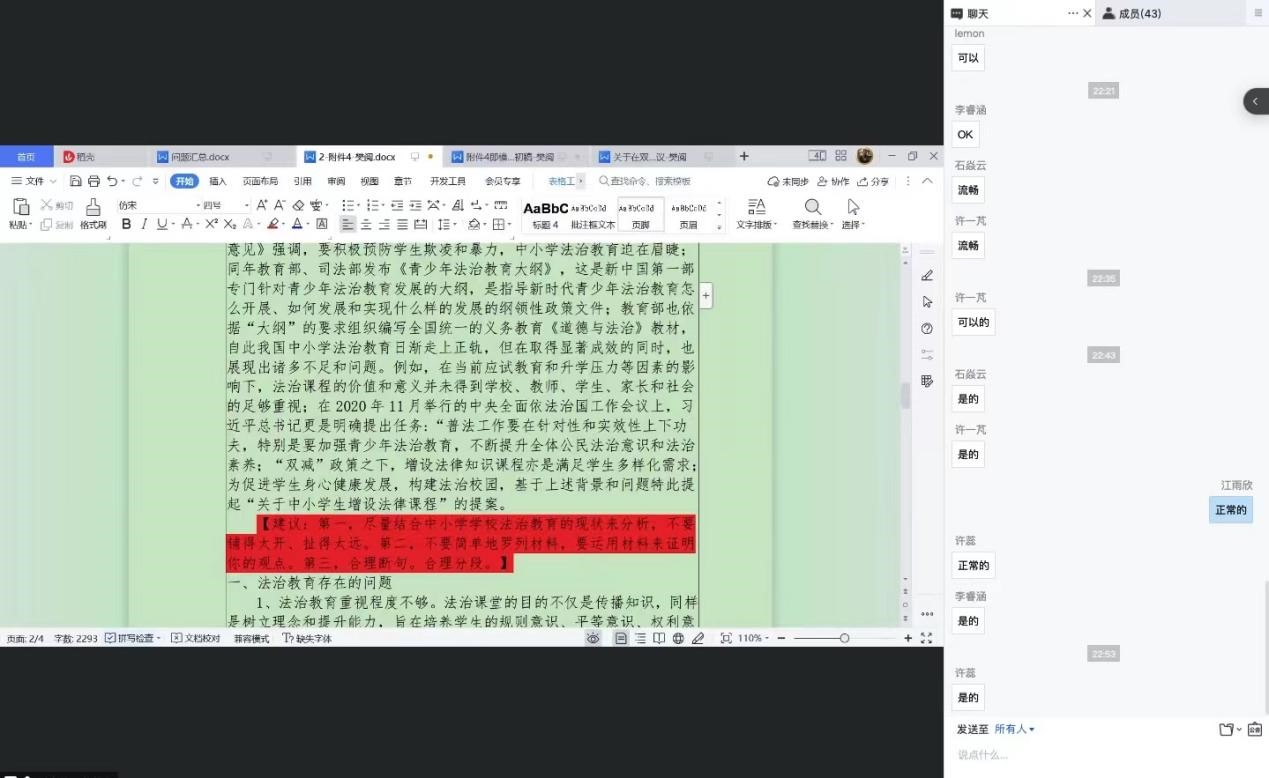Collapse the ribbon with the chevron arrow
This screenshot has height=778, width=1269.
[x=927, y=181]
